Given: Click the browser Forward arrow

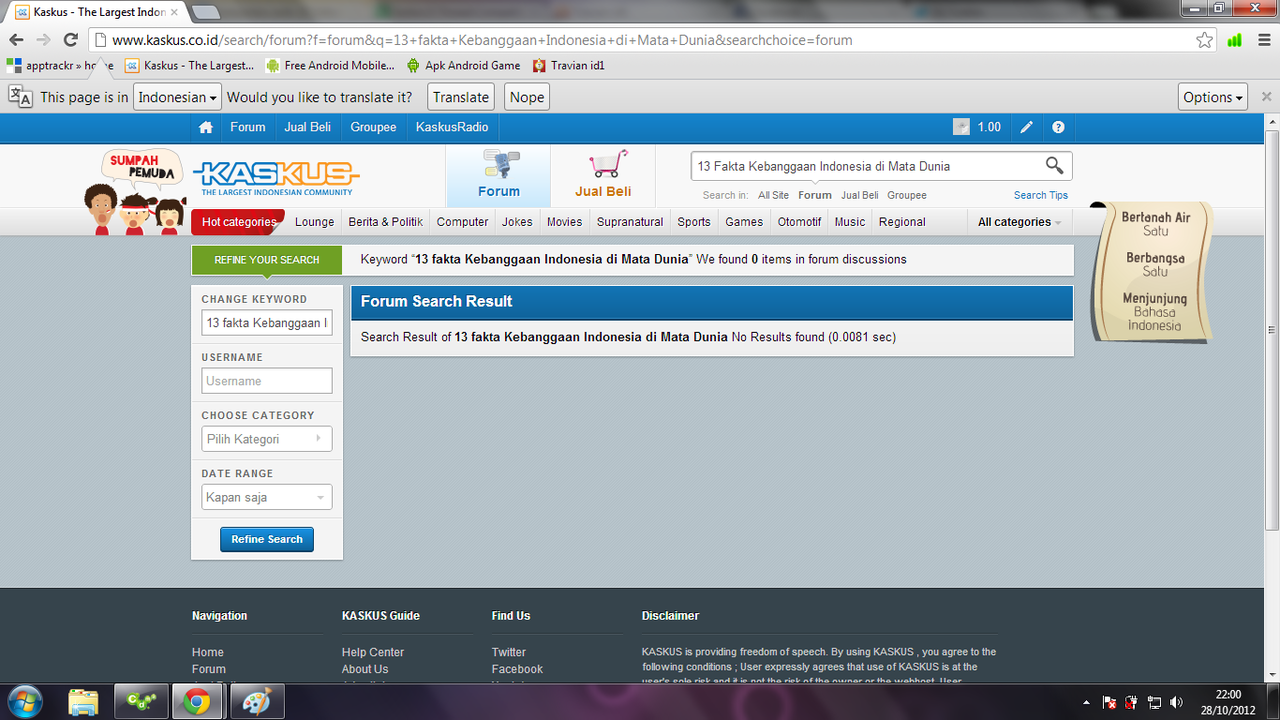Looking at the screenshot, I should click(x=44, y=40).
